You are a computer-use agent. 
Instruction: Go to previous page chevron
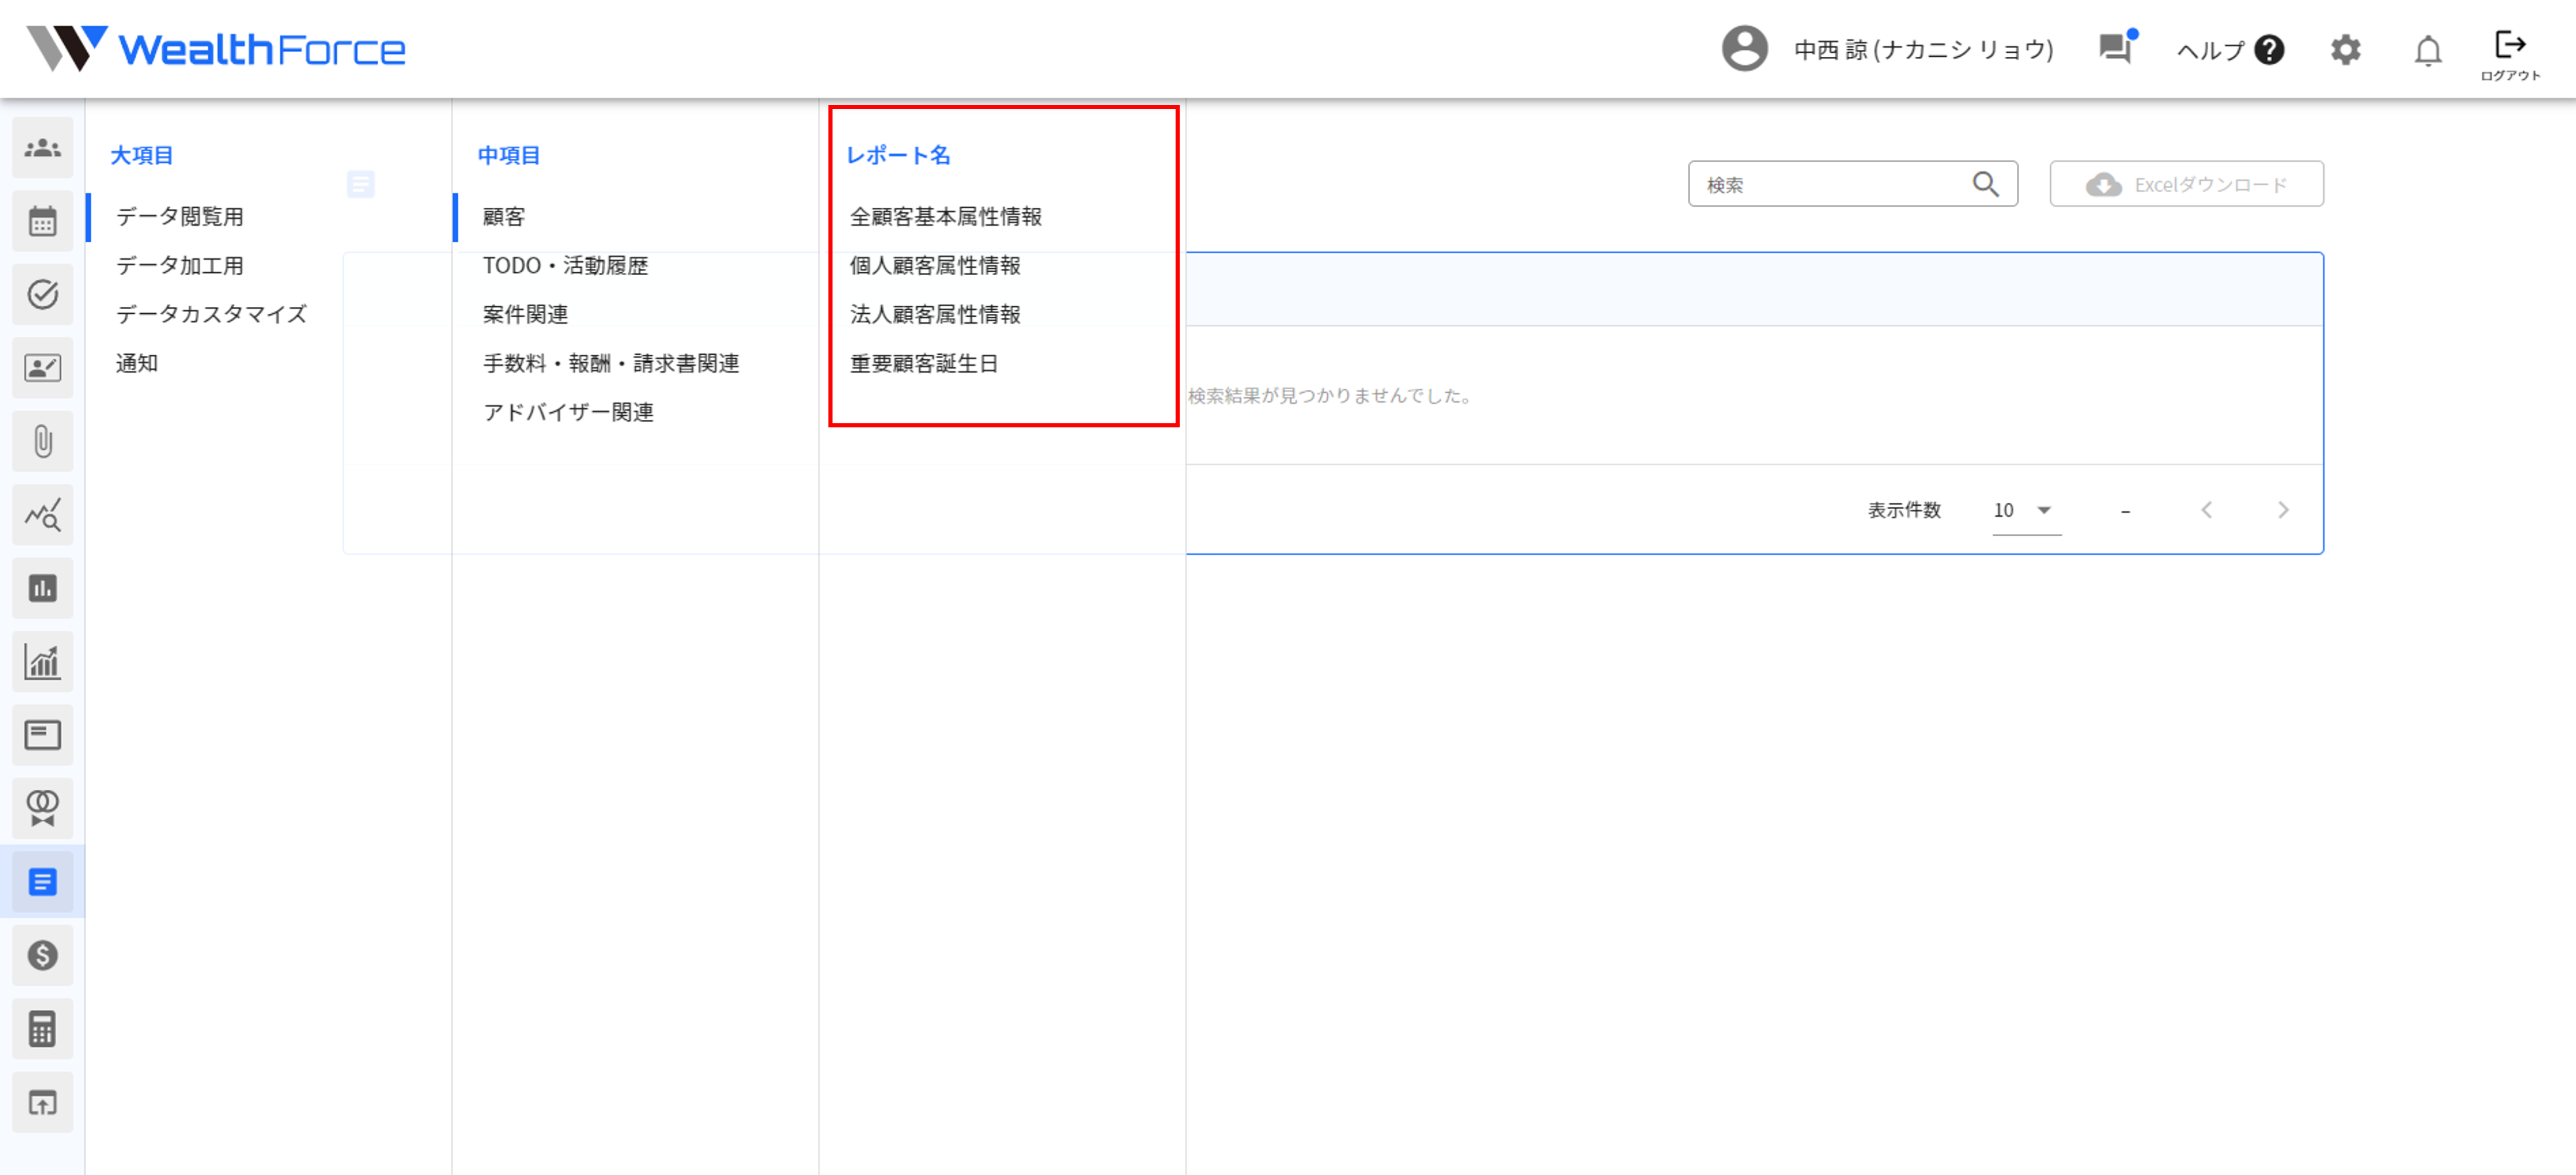[2207, 510]
